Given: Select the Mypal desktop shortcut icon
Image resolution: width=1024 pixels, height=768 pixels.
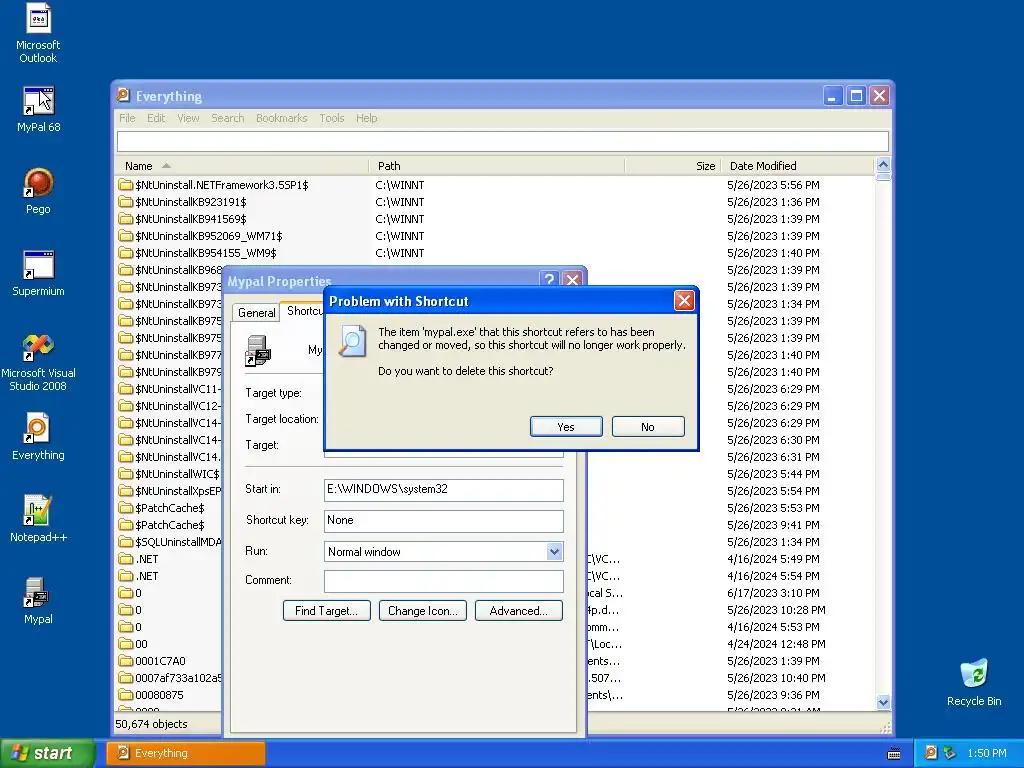Looking at the screenshot, I should coord(38,601).
